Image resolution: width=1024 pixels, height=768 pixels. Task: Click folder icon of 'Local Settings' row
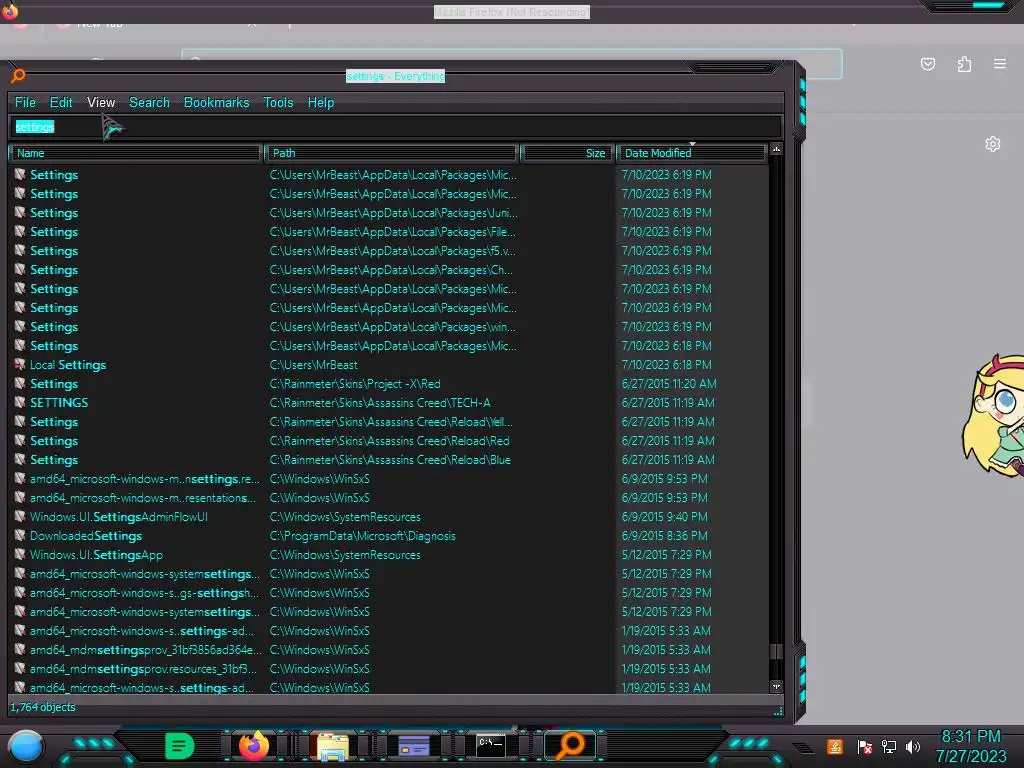pyautogui.click(x=20, y=365)
